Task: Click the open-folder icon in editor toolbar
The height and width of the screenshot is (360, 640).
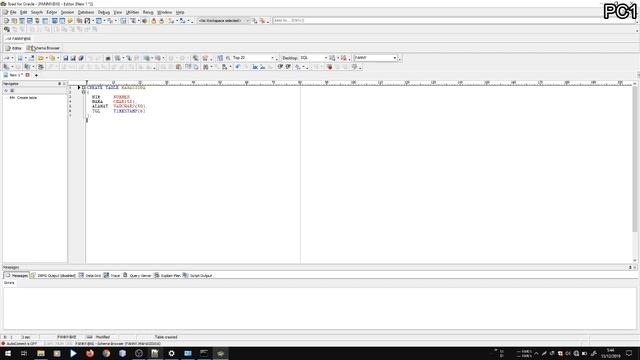Action: click(x=40, y=58)
